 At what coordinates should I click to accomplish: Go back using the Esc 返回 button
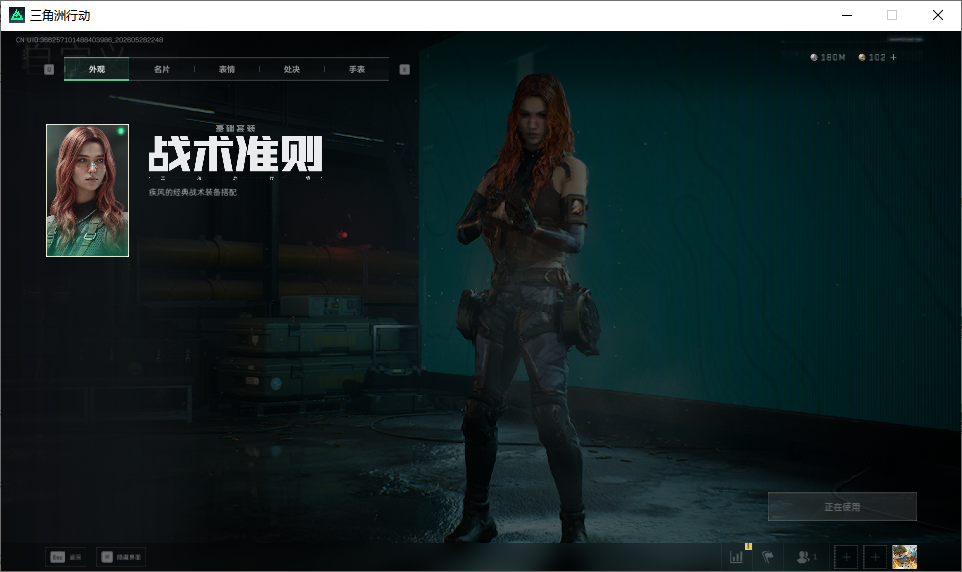point(66,557)
